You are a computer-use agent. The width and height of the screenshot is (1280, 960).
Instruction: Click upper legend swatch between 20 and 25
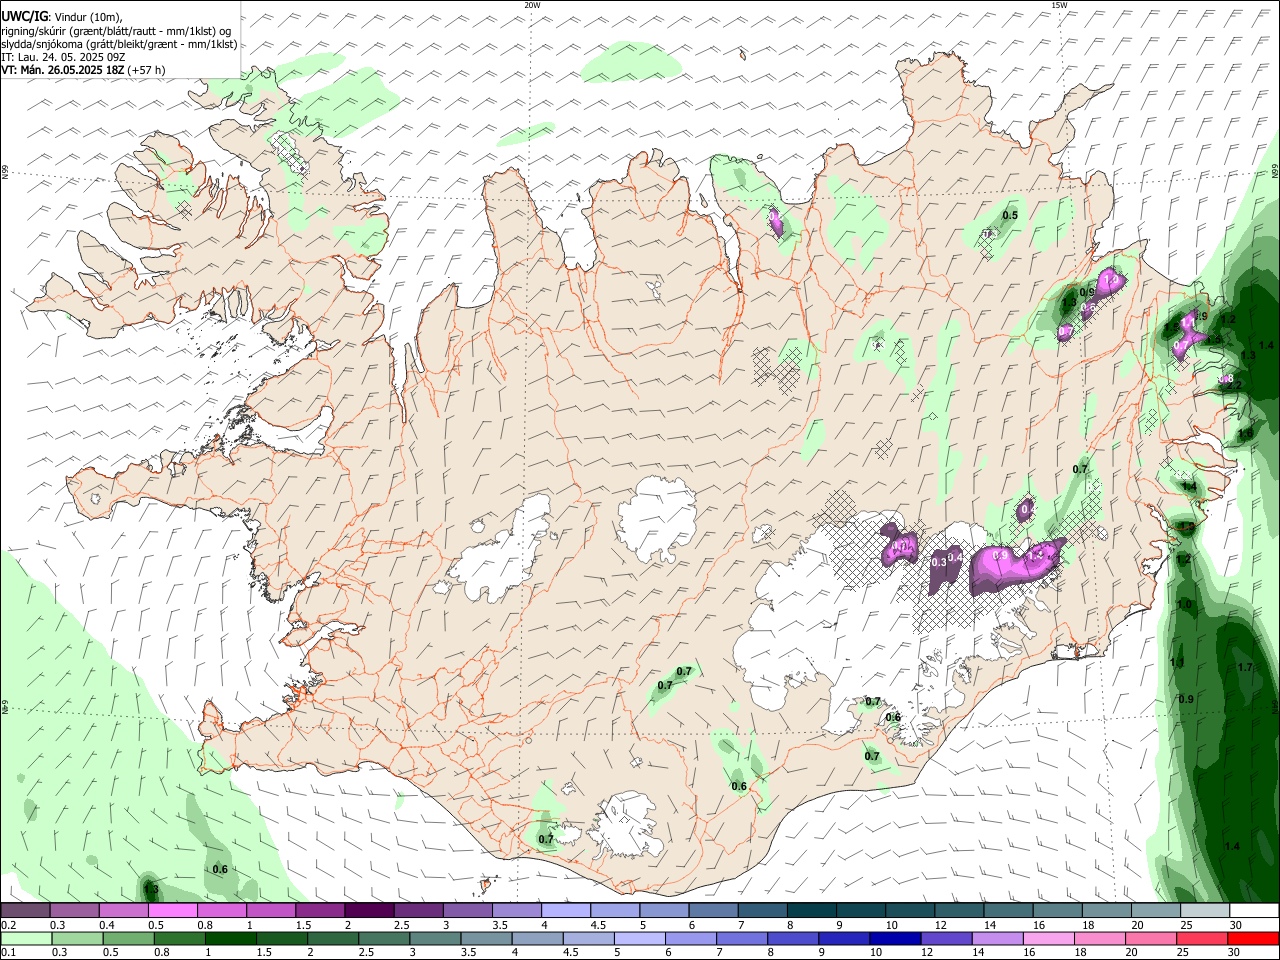tap(1155, 911)
